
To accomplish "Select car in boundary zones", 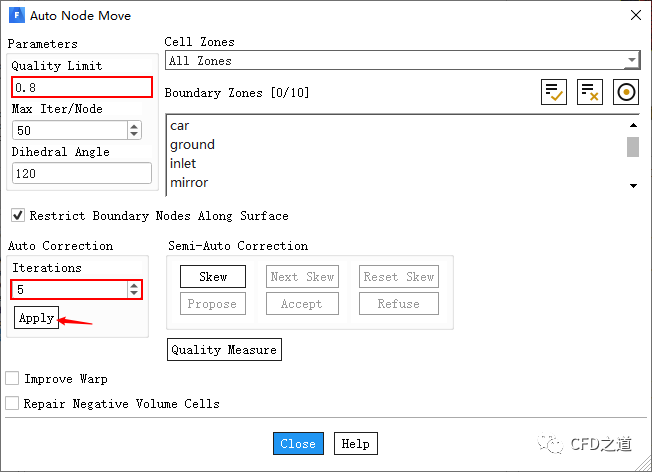I will tap(180, 126).
